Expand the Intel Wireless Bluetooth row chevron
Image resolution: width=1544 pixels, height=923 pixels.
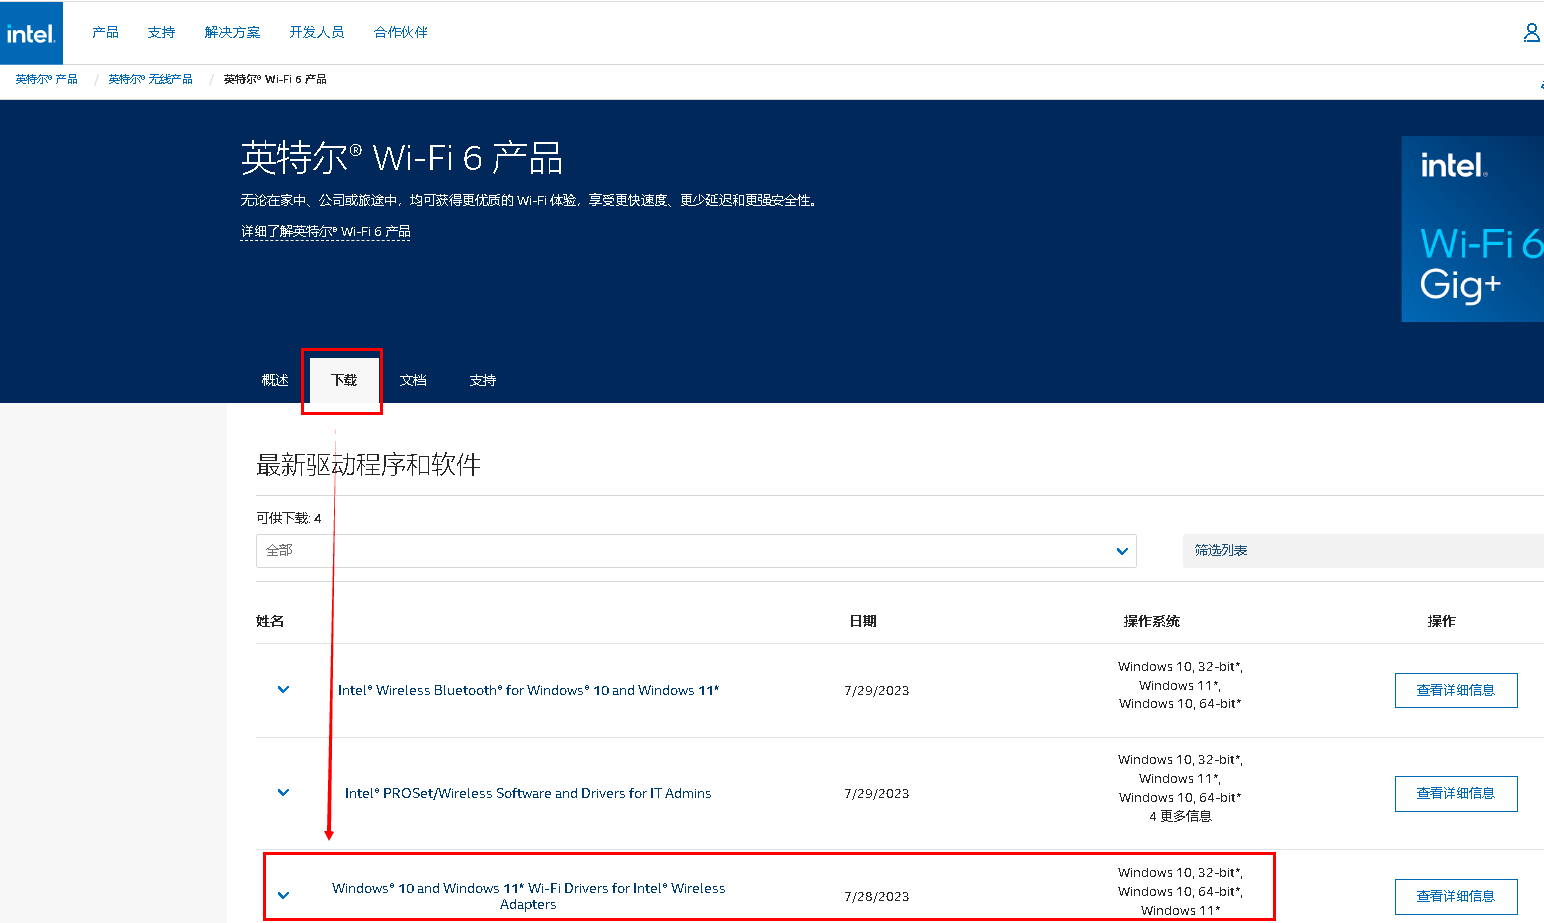pos(283,689)
